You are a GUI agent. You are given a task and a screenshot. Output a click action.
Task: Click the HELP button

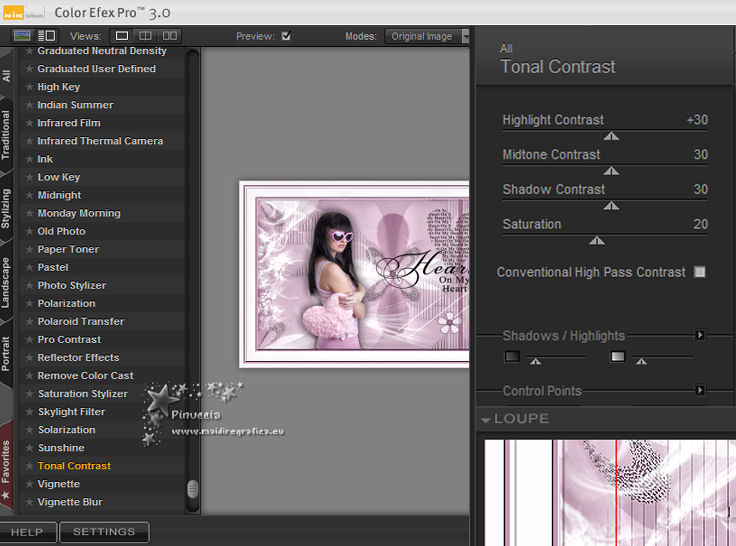27,532
